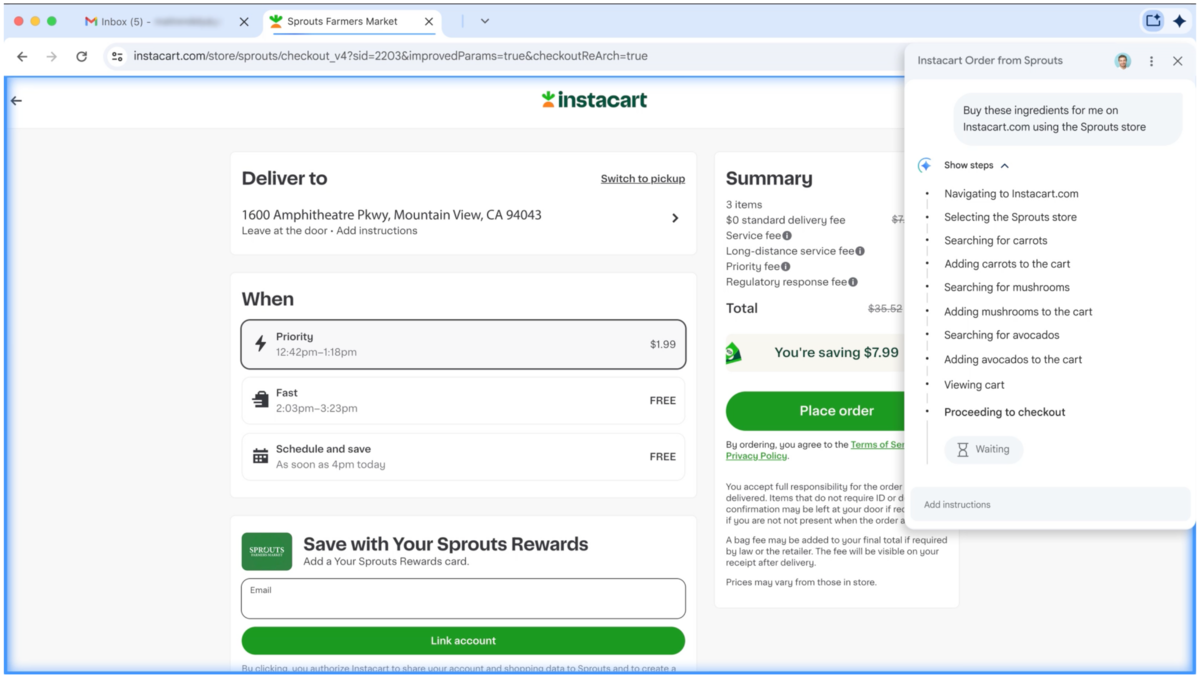Switch to the Inbox (5) tab
Screen dimensions: 1200x681
[x=167, y=21]
